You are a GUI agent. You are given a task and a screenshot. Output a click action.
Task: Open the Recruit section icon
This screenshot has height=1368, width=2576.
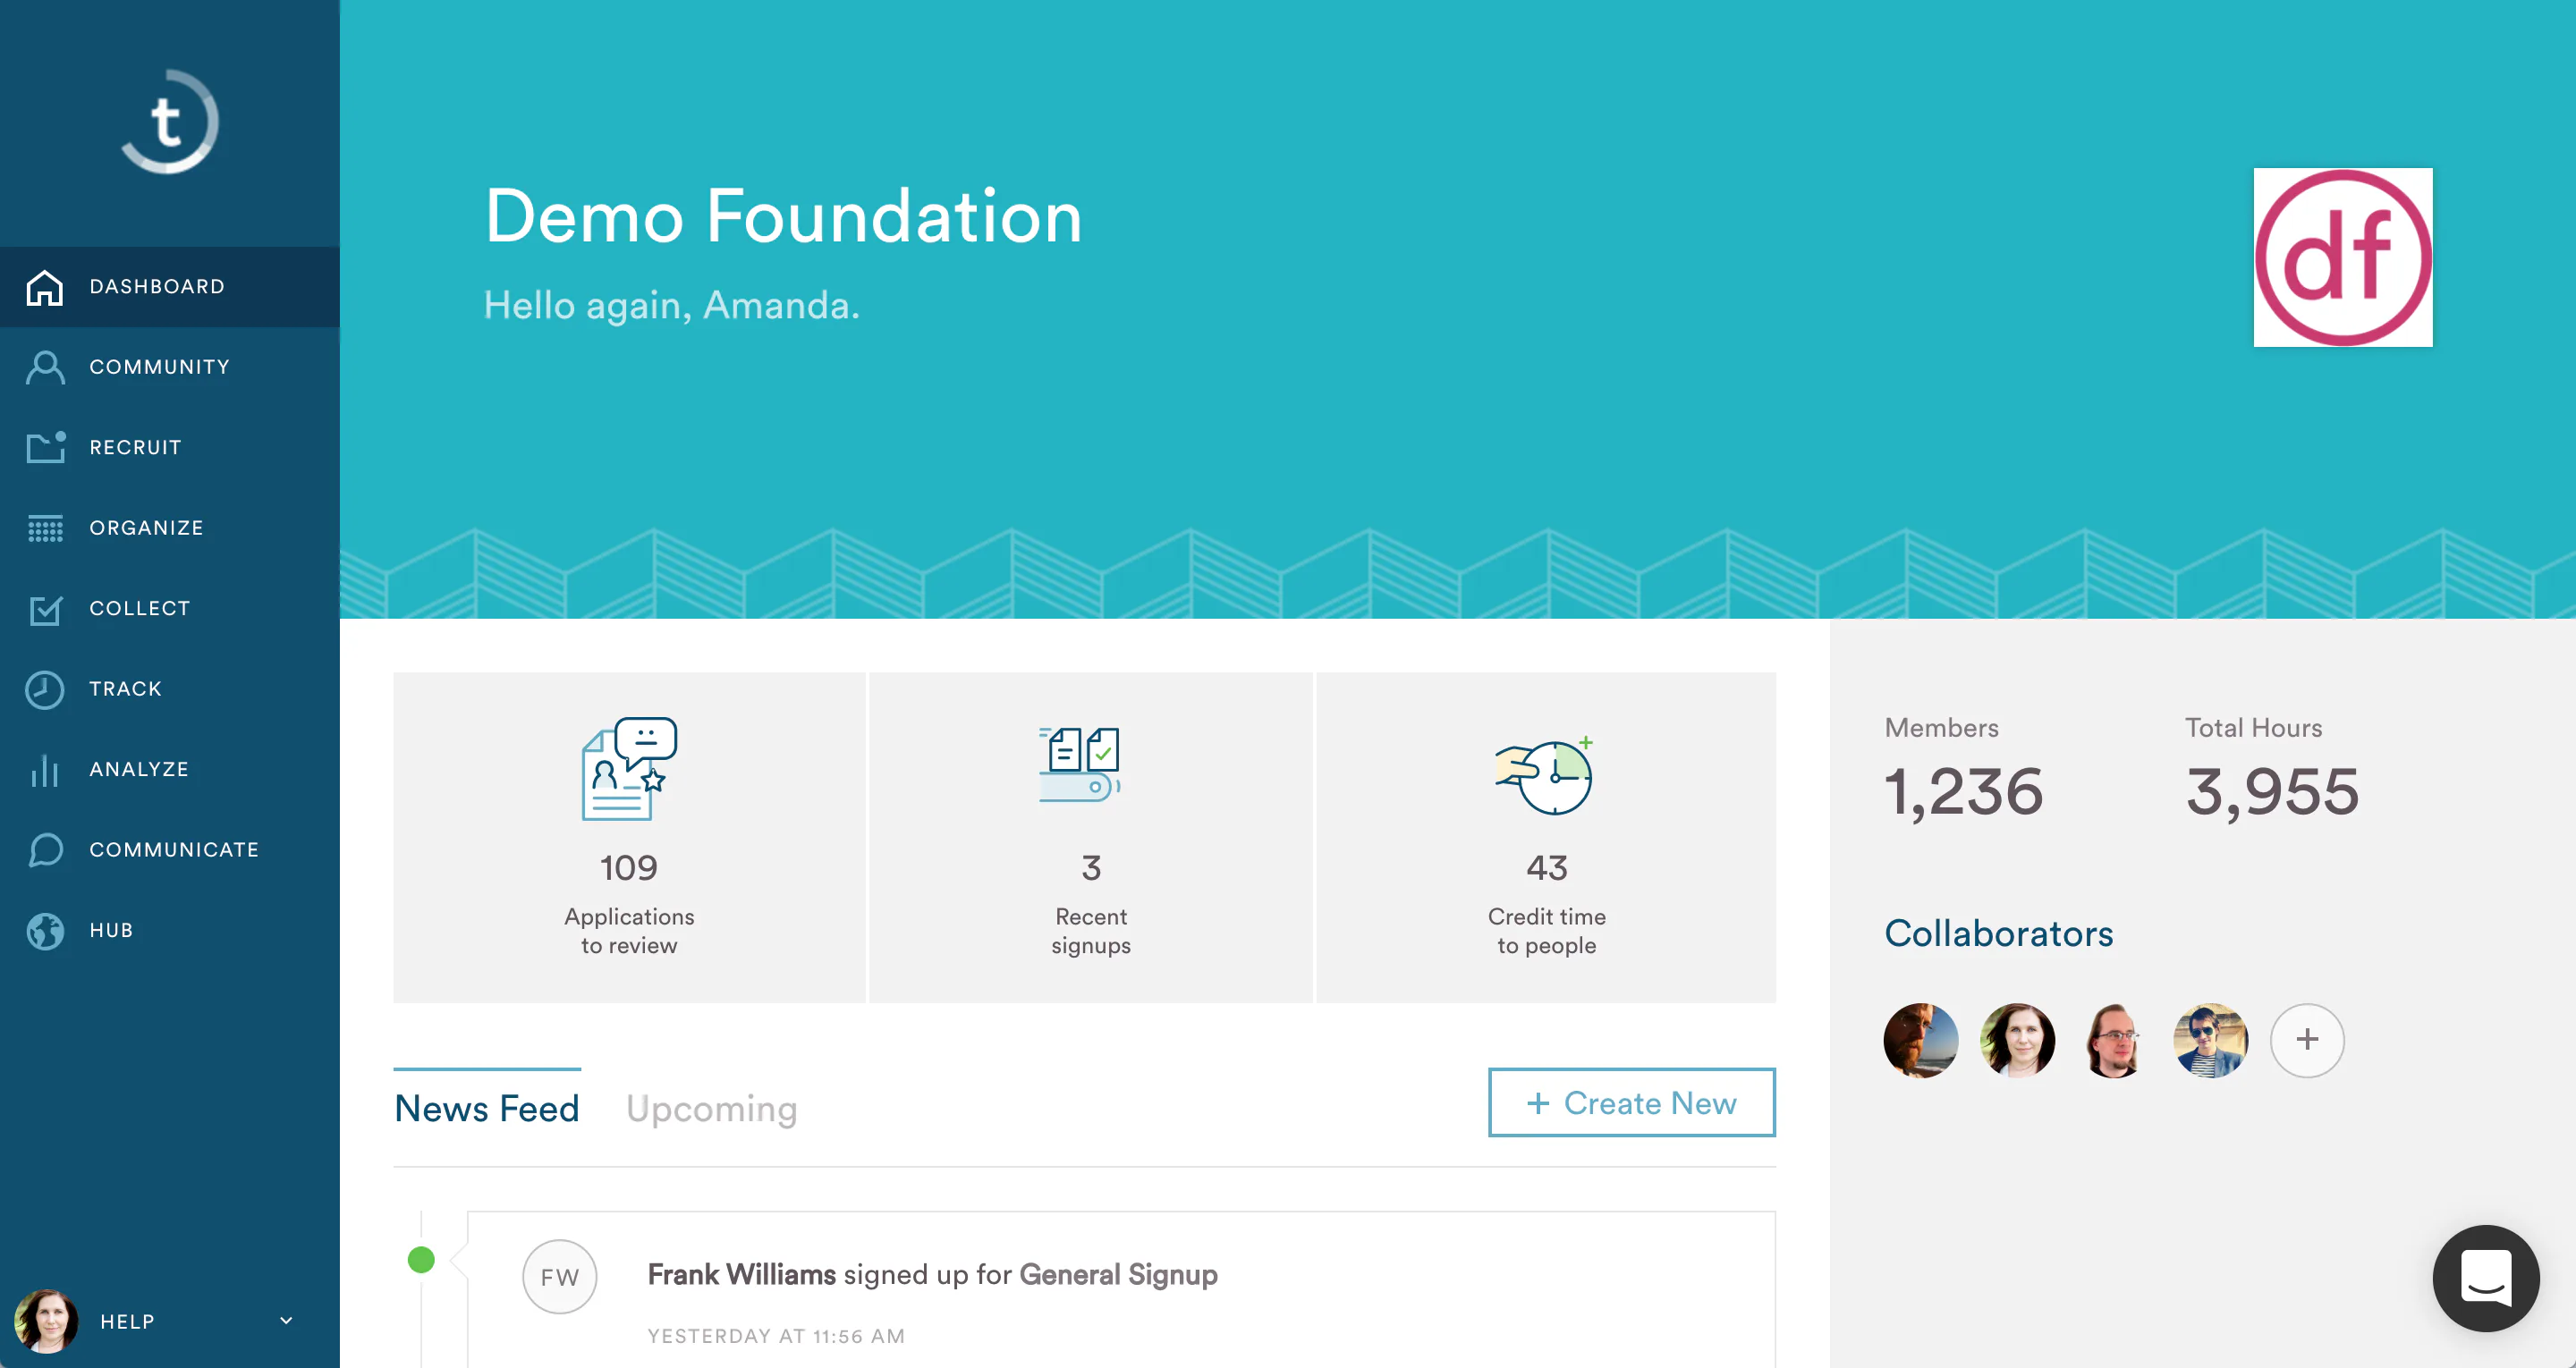coord(45,447)
